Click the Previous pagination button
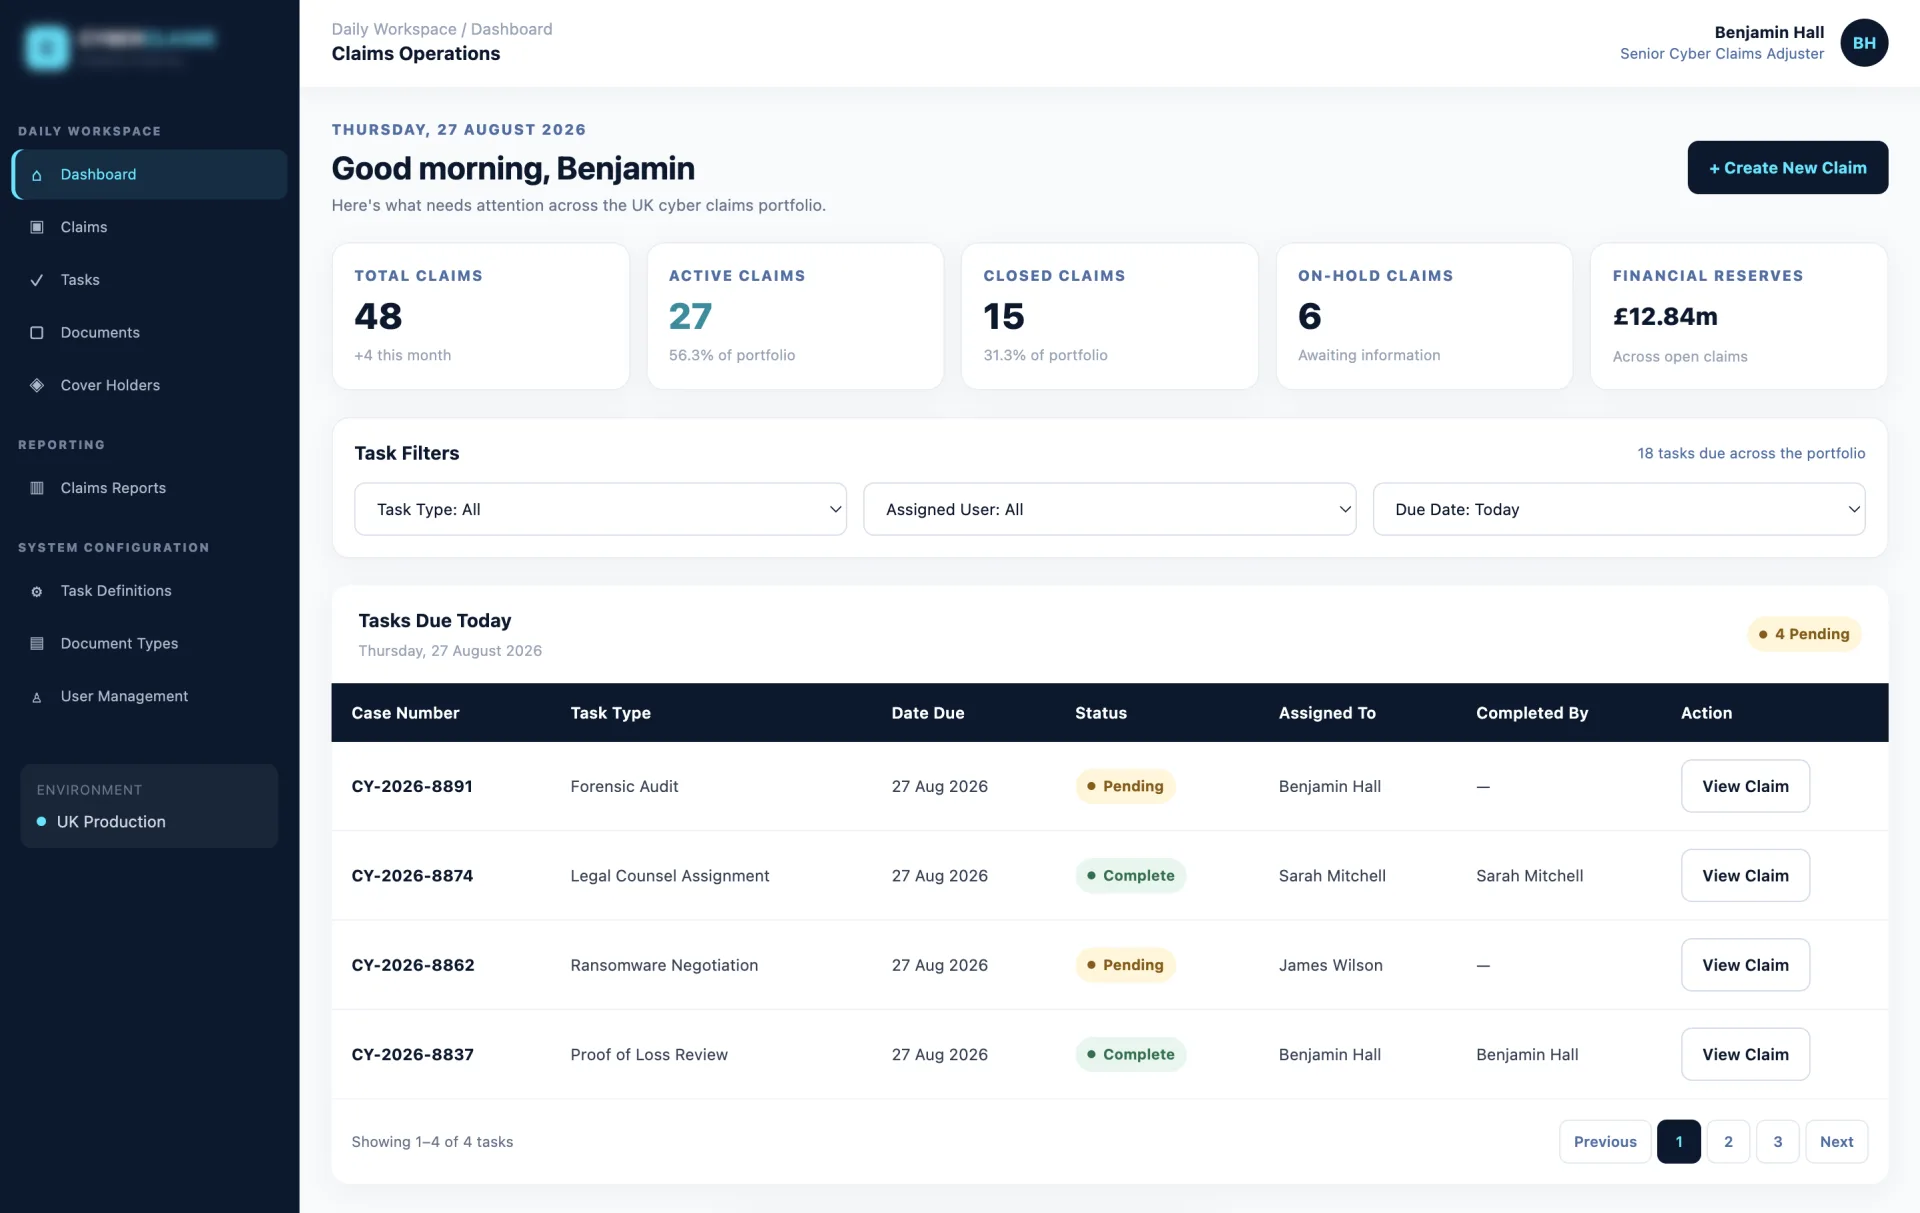The width and height of the screenshot is (1920, 1213). click(x=1605, y=1141)
